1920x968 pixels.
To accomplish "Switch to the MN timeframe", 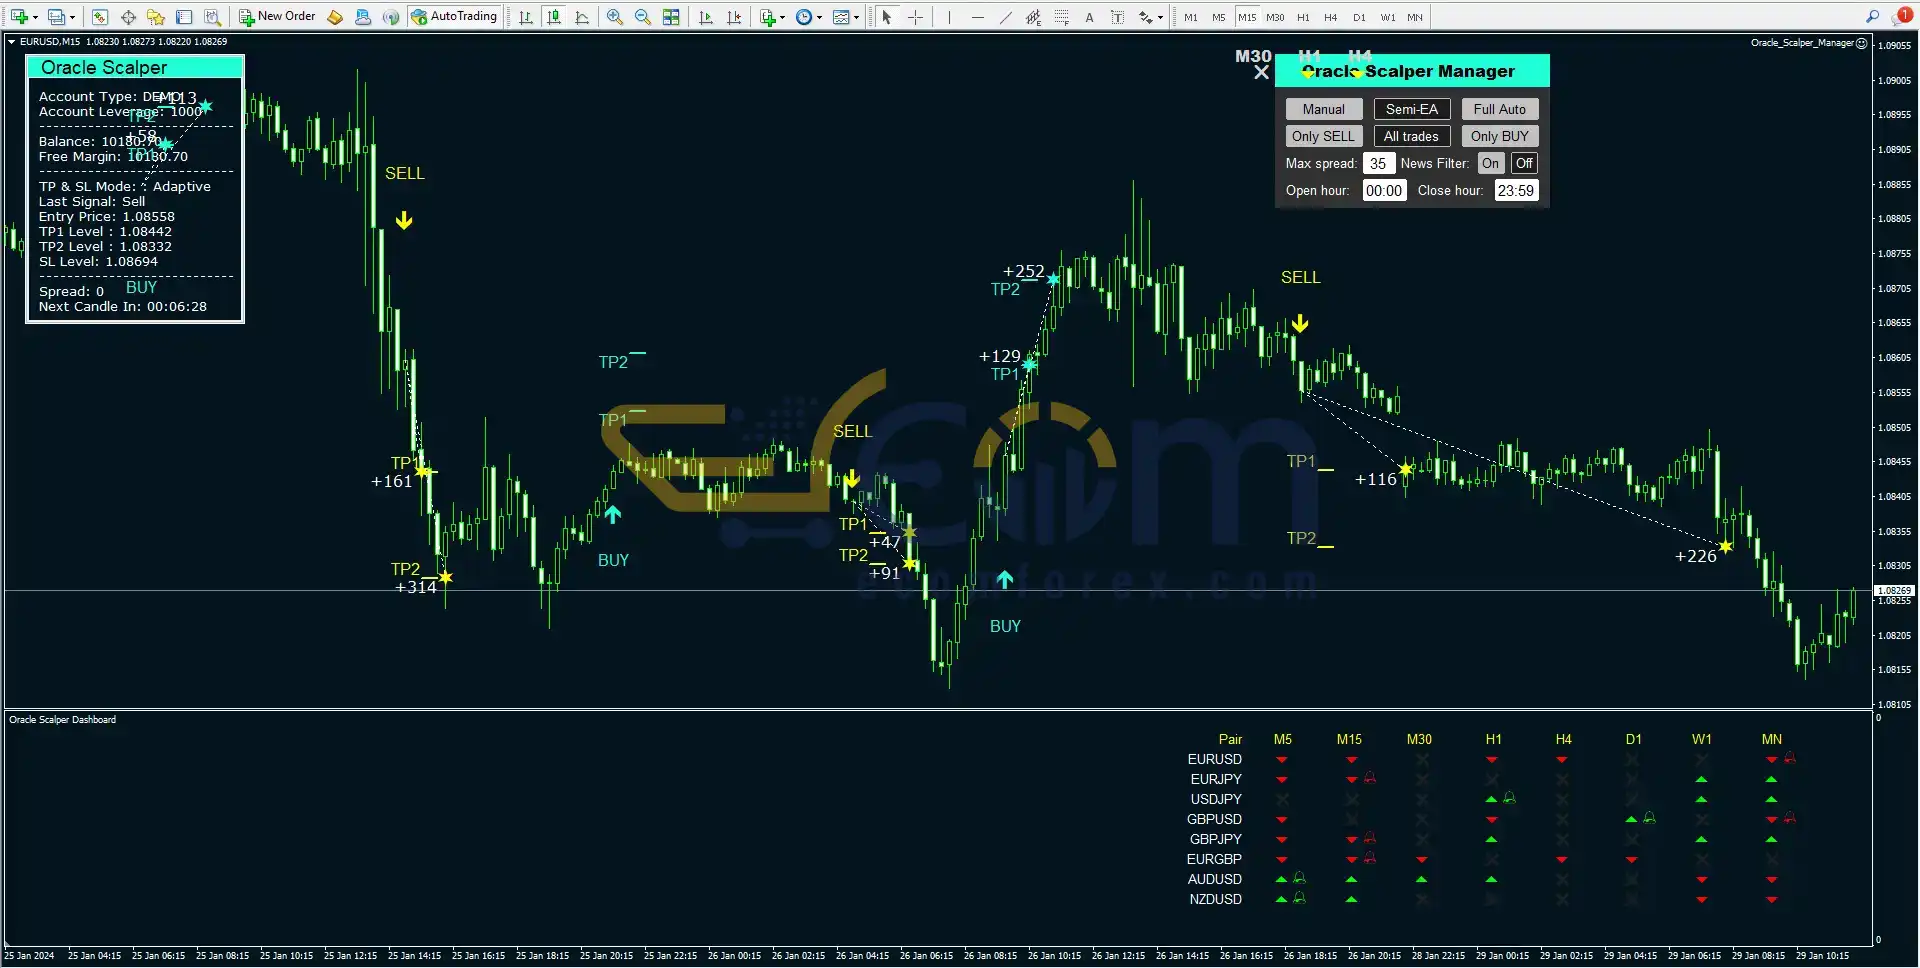I will 1415,17.
